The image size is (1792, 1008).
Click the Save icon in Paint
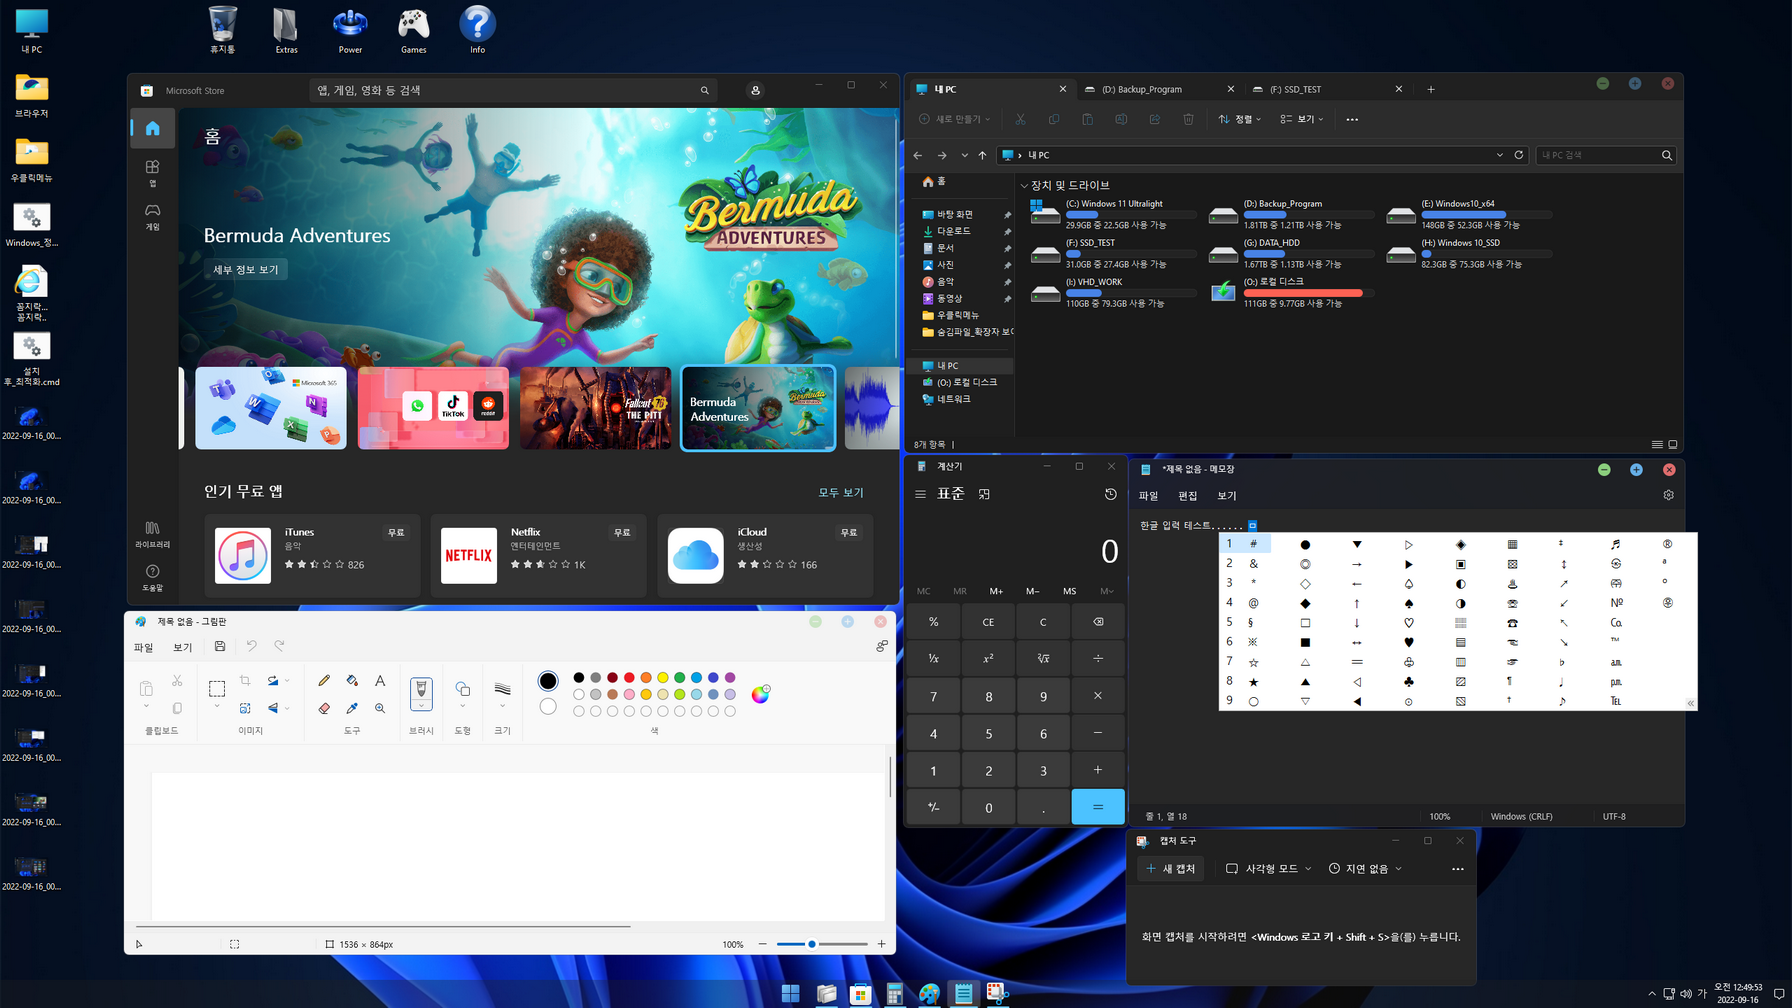point(220,646)
